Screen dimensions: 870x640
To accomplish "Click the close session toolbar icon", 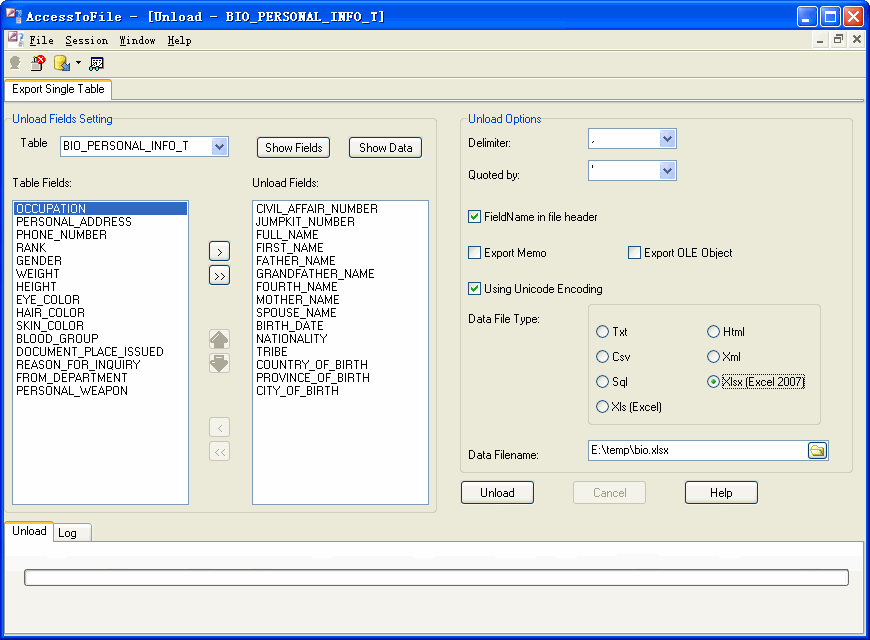I will (38, 63).
